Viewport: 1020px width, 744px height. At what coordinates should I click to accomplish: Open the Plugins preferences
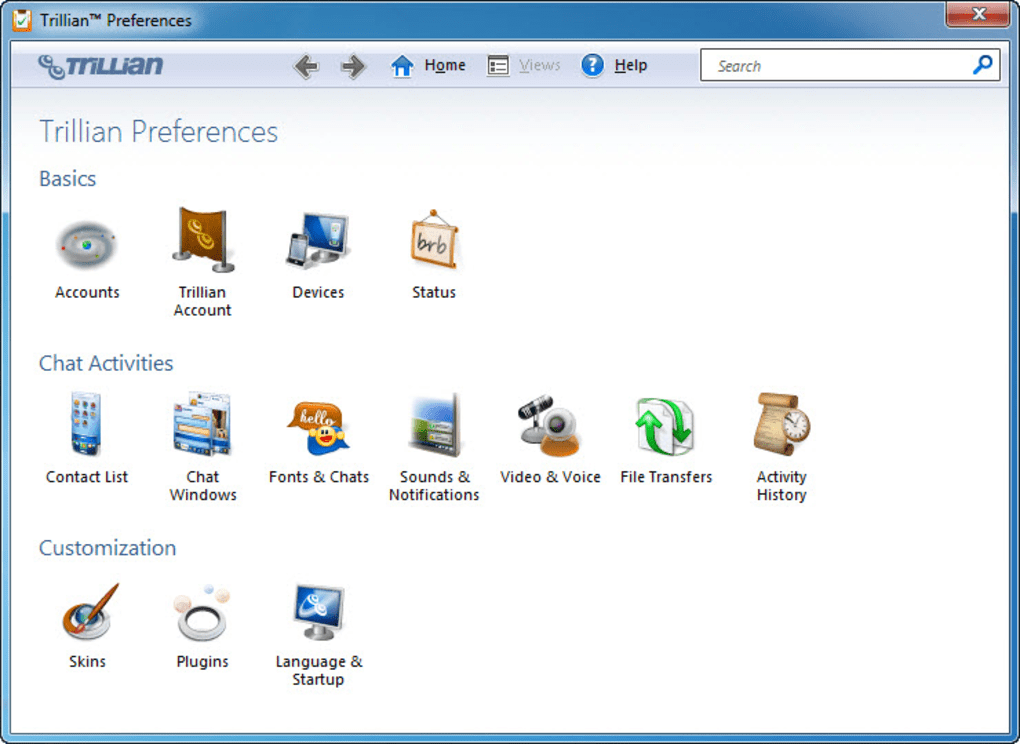coord(202,627)
